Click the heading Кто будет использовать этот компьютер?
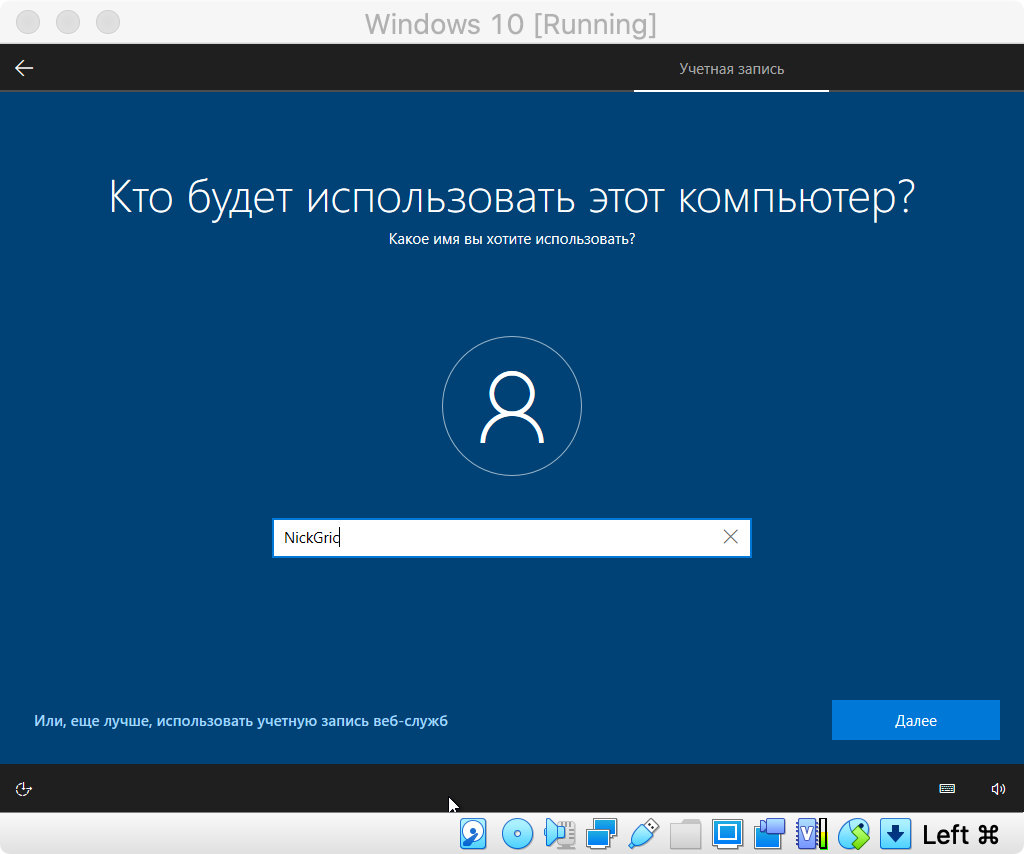The image size is (1024, 854). point(512,196)
